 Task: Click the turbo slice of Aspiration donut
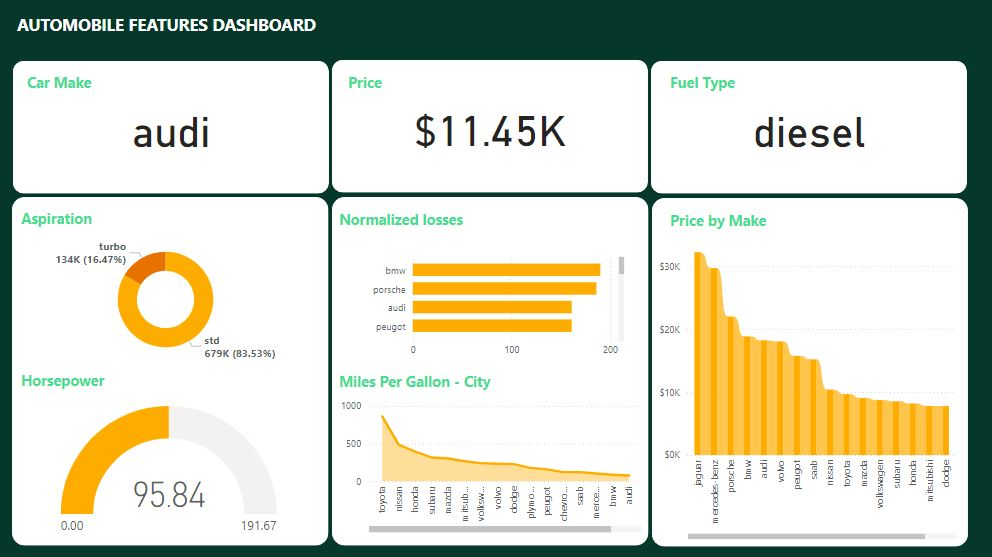click(147, 266)
